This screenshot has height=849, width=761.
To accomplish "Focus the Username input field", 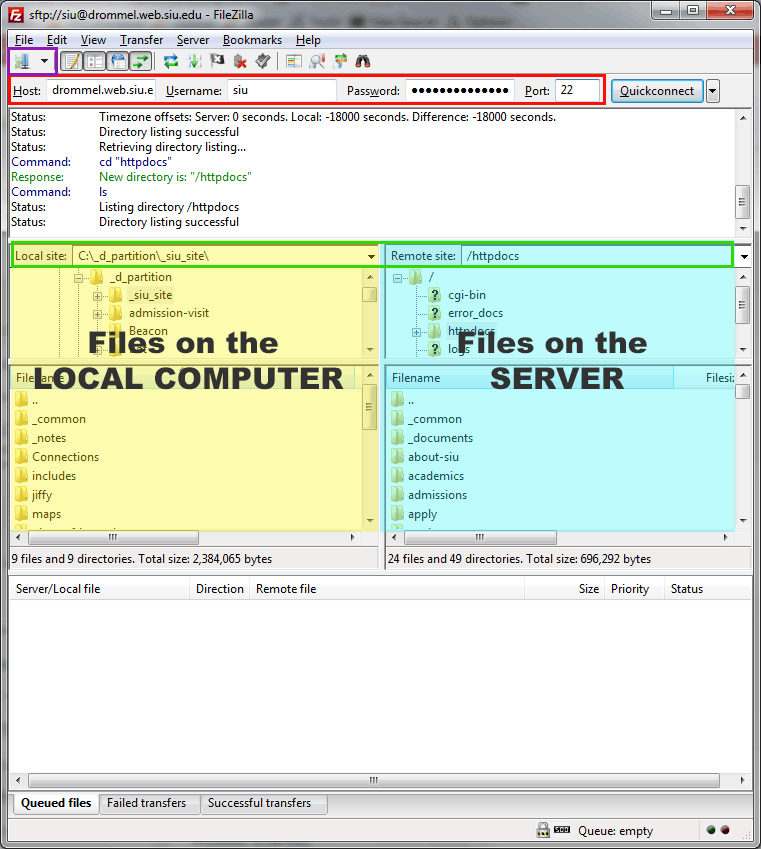I will point(282,90).
